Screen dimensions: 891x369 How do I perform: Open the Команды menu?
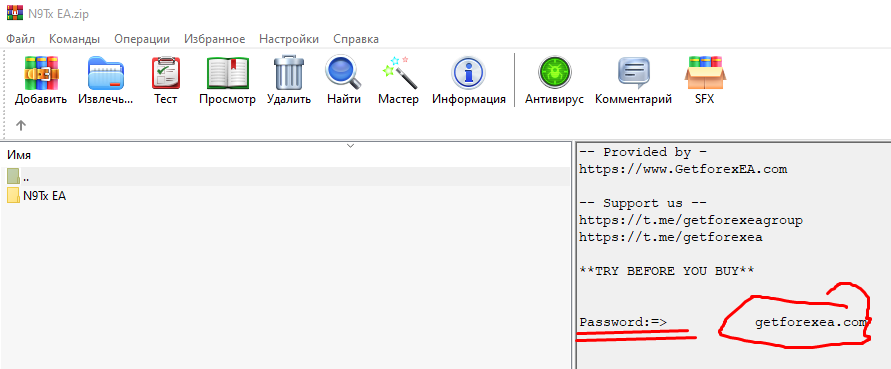click(x=74, y=39)
